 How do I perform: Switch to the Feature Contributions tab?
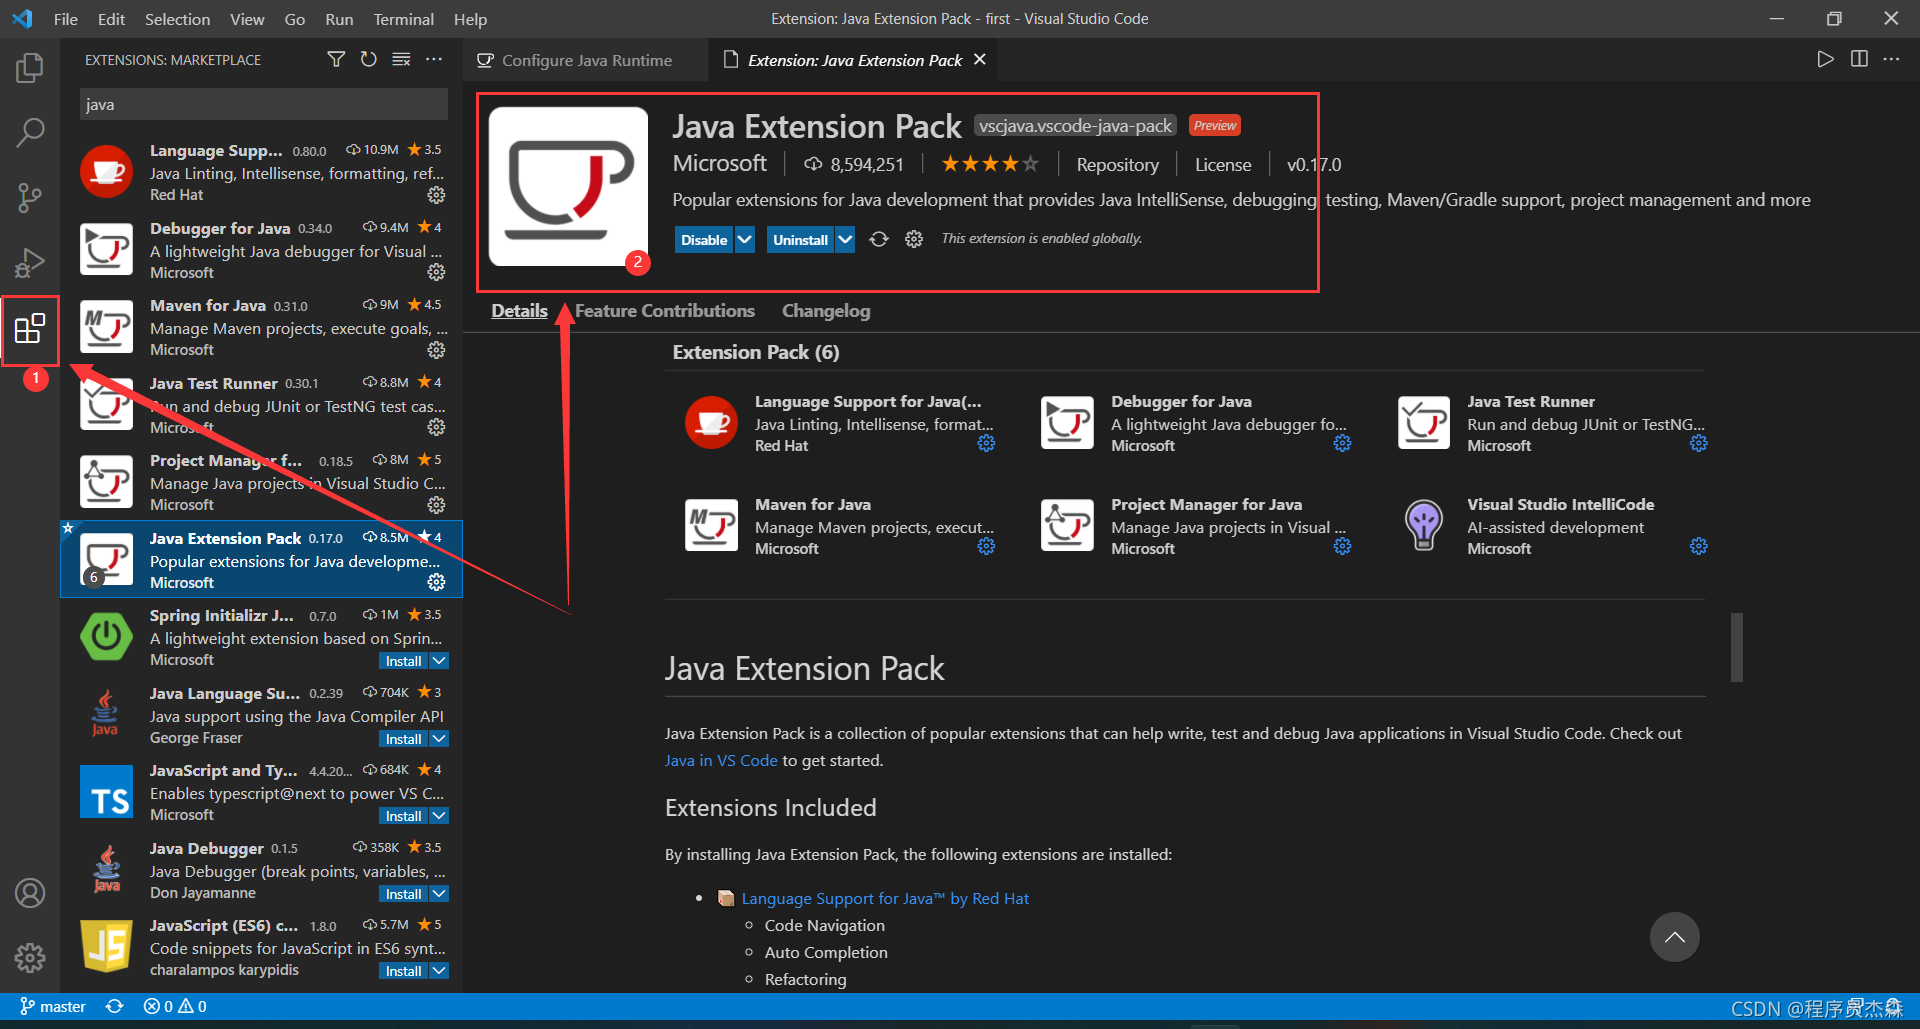point(665,311)
